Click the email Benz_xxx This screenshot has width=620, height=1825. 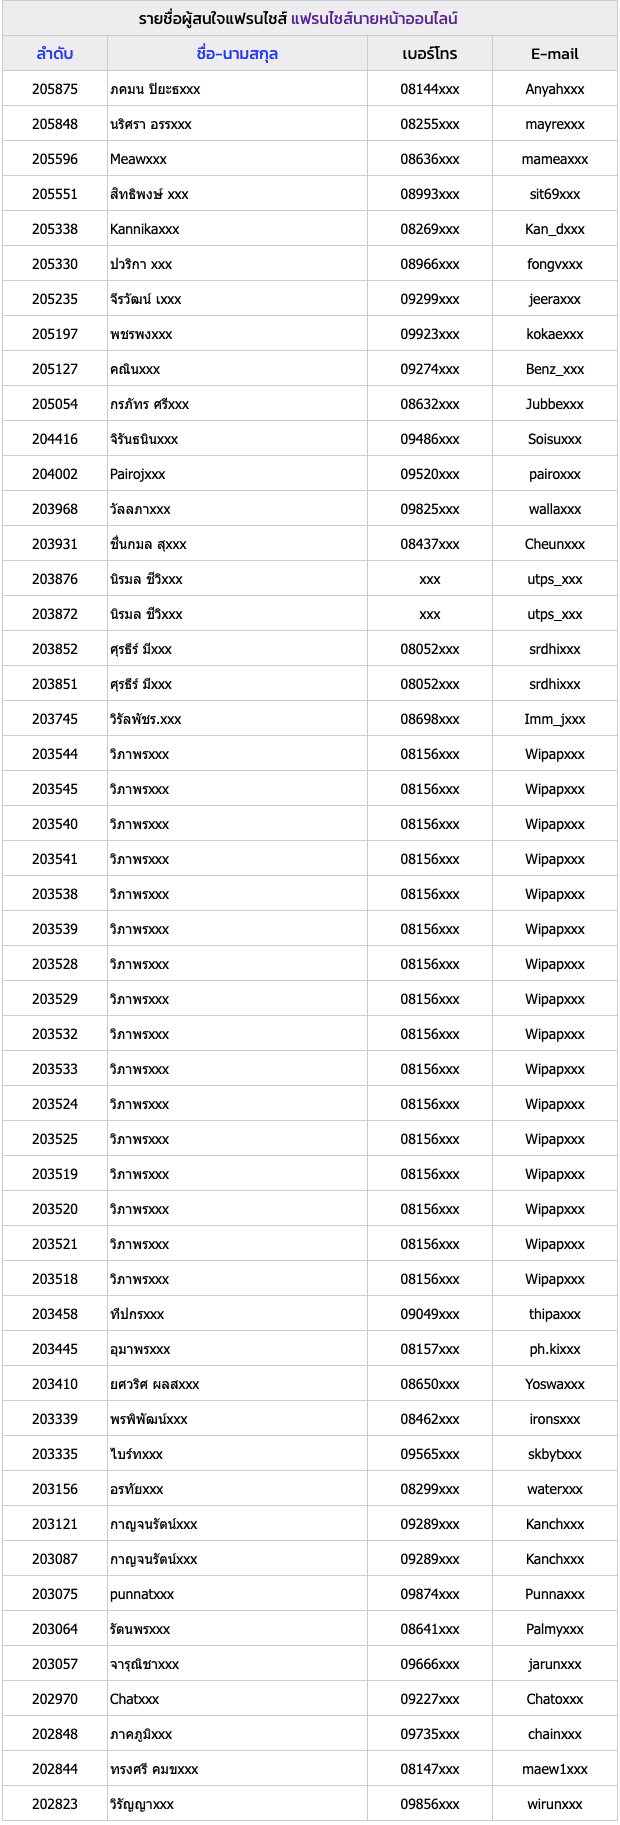(555, 369)
